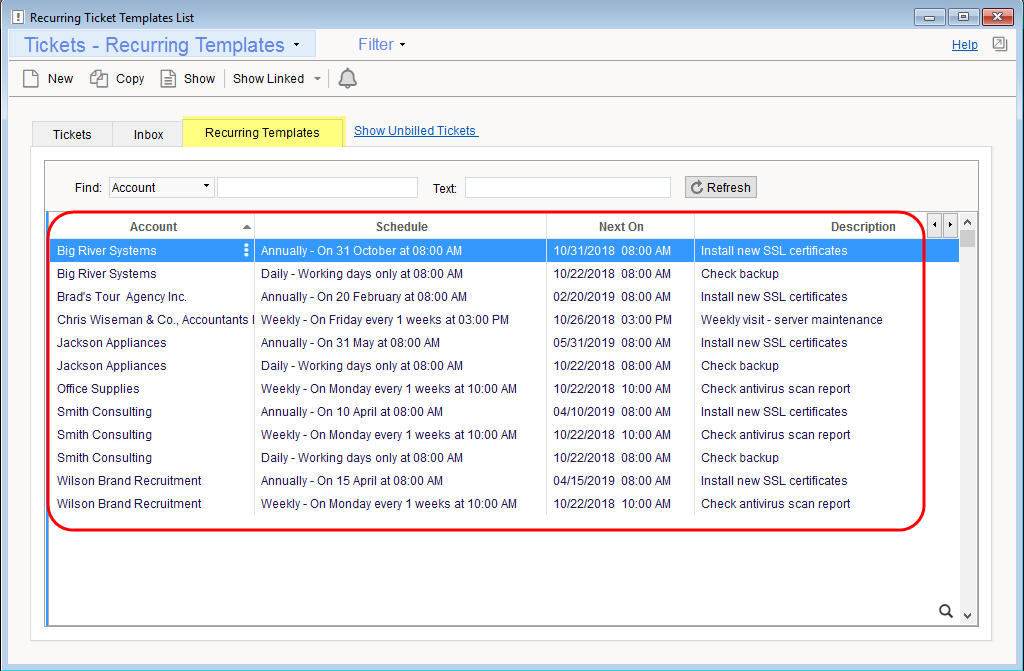Screen dimensions: 1024x671
Task: Click the Show document icon
Action: [169, 79]
